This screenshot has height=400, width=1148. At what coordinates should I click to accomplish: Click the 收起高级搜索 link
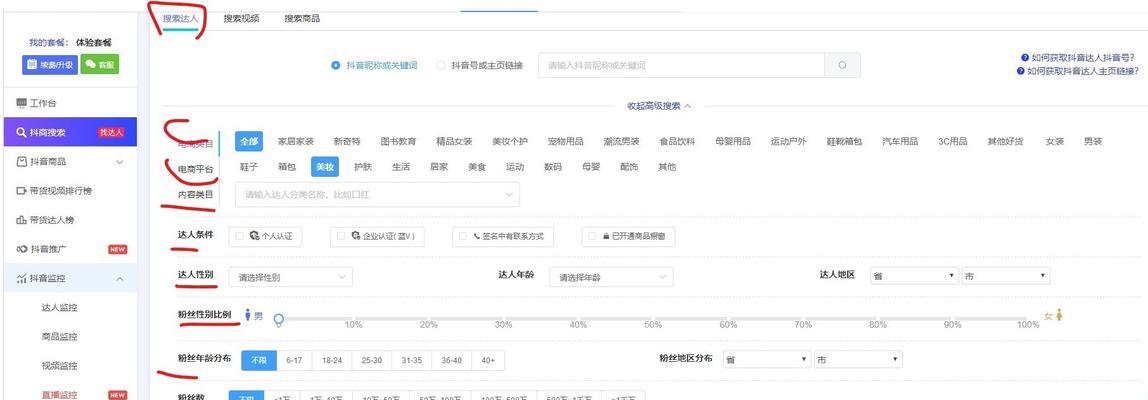point(659,106)
